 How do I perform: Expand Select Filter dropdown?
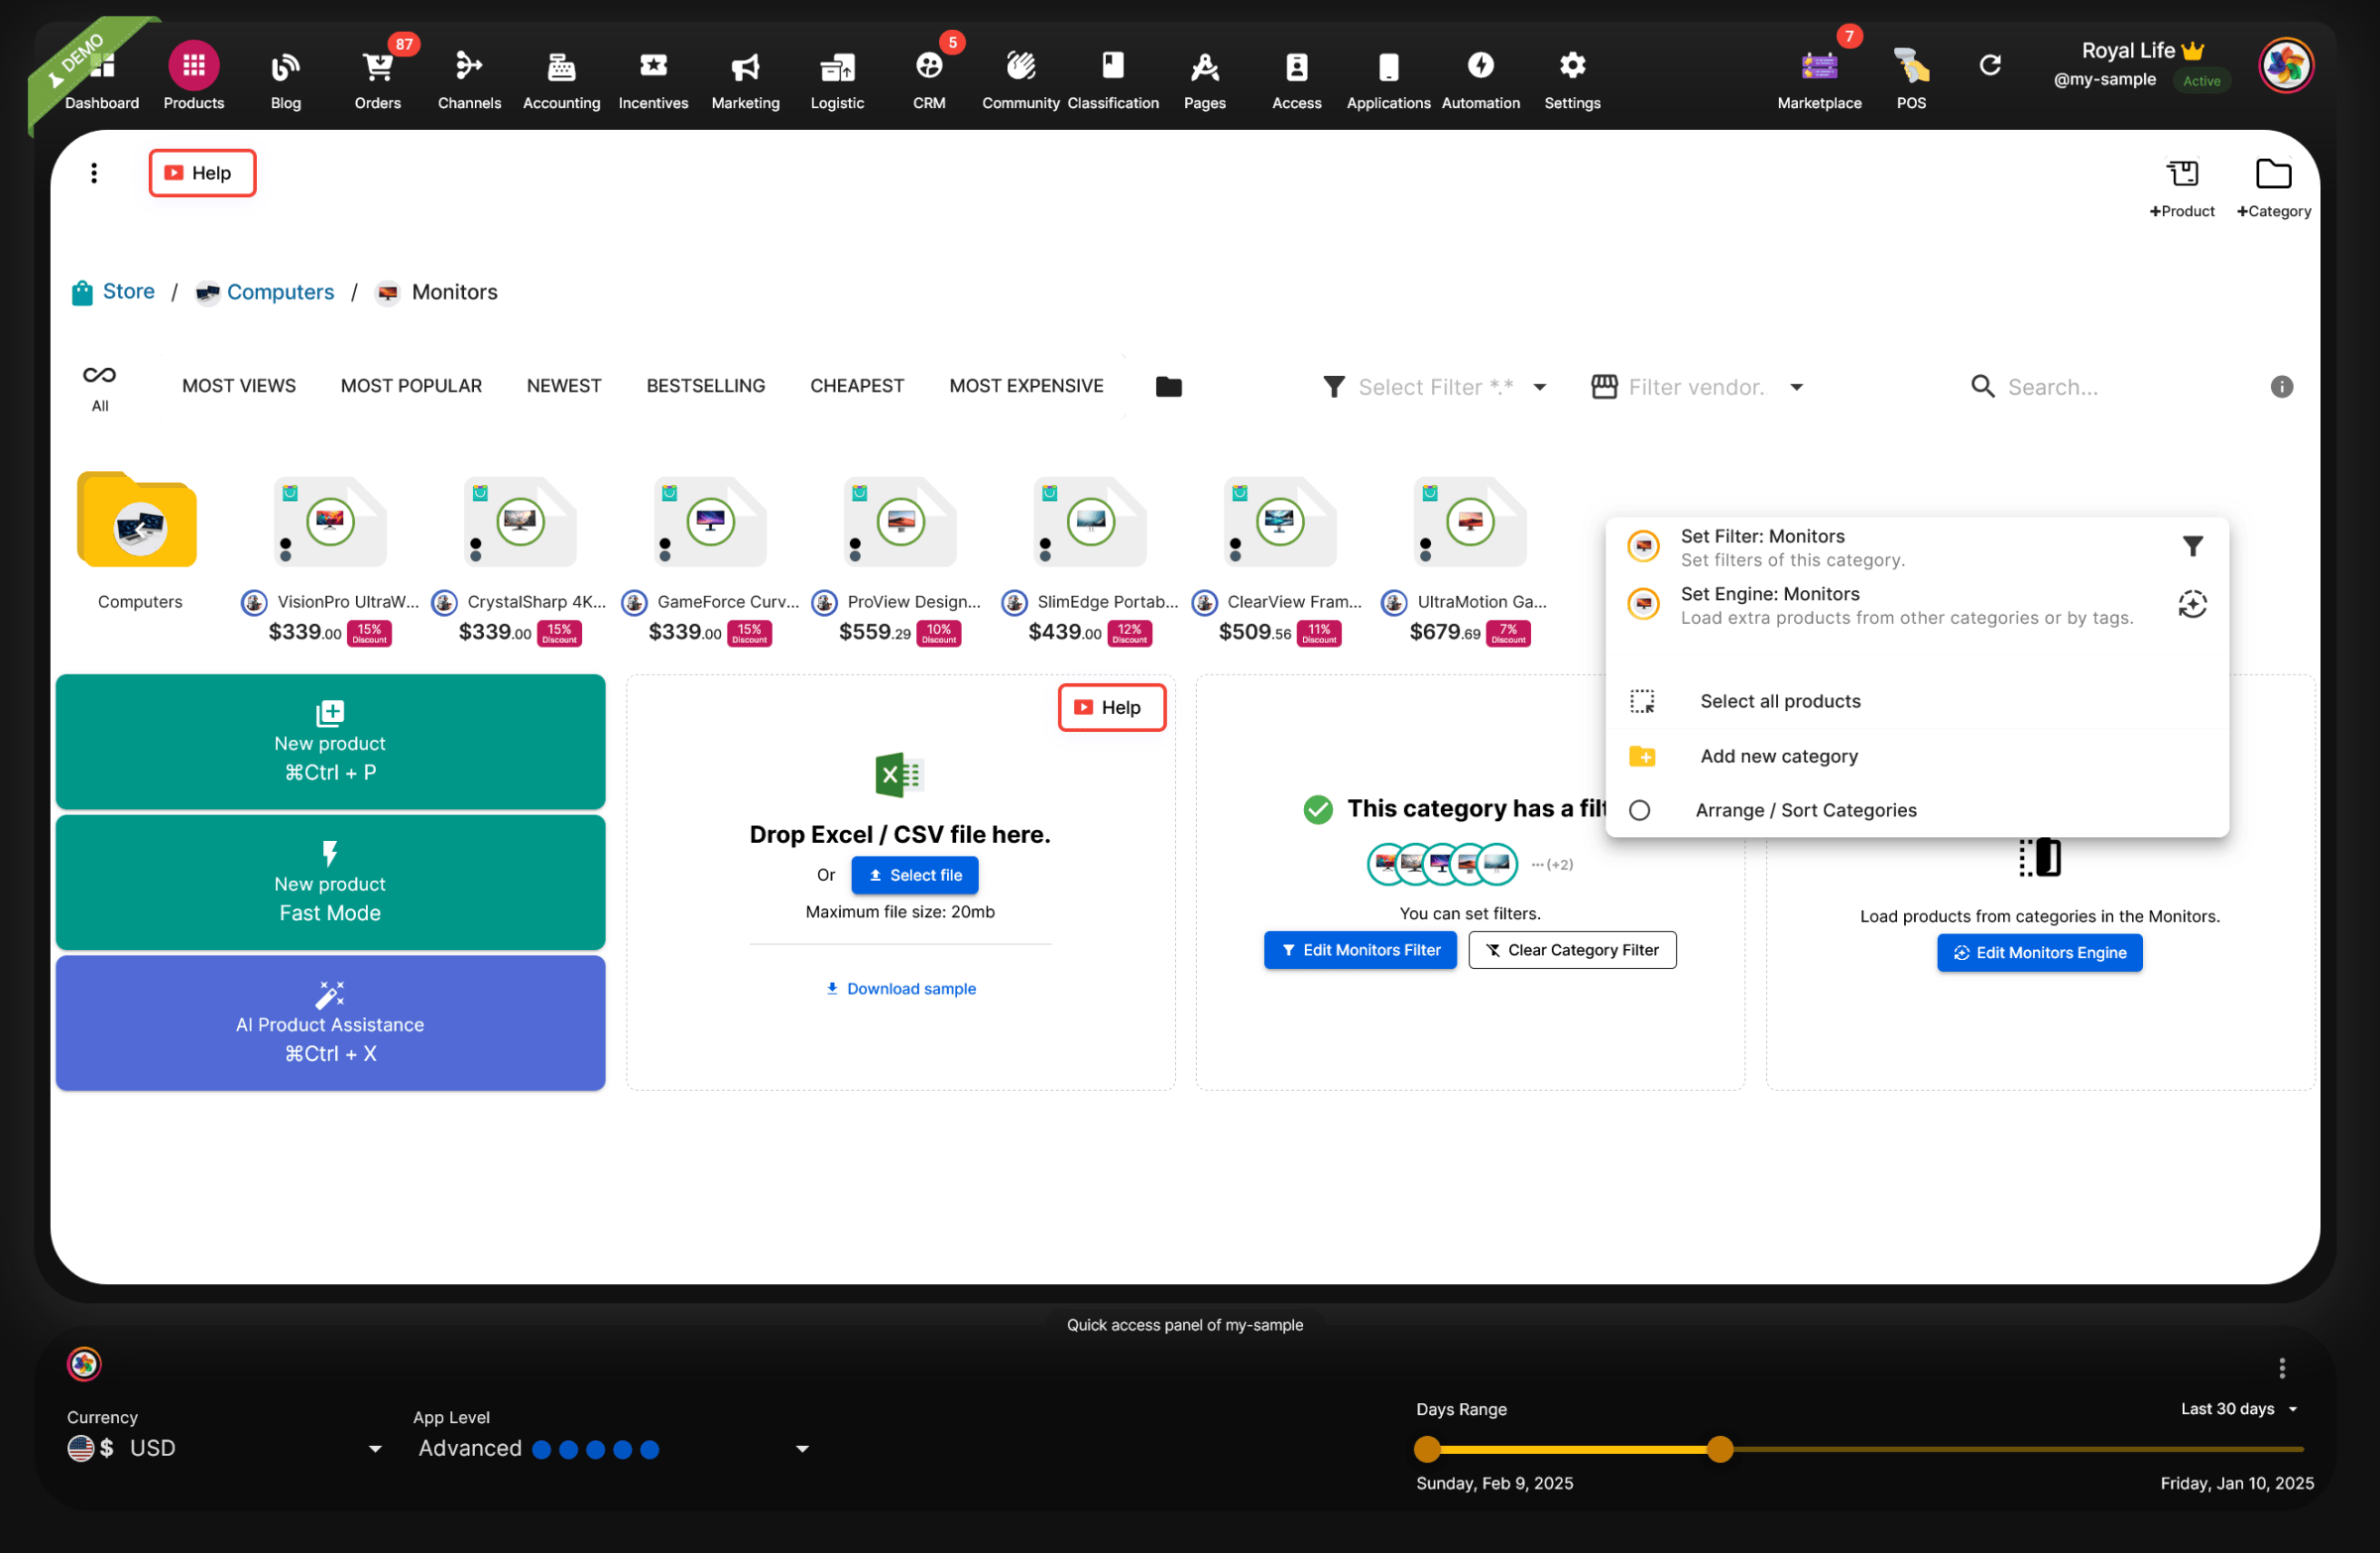click(x=1435, y=387)
